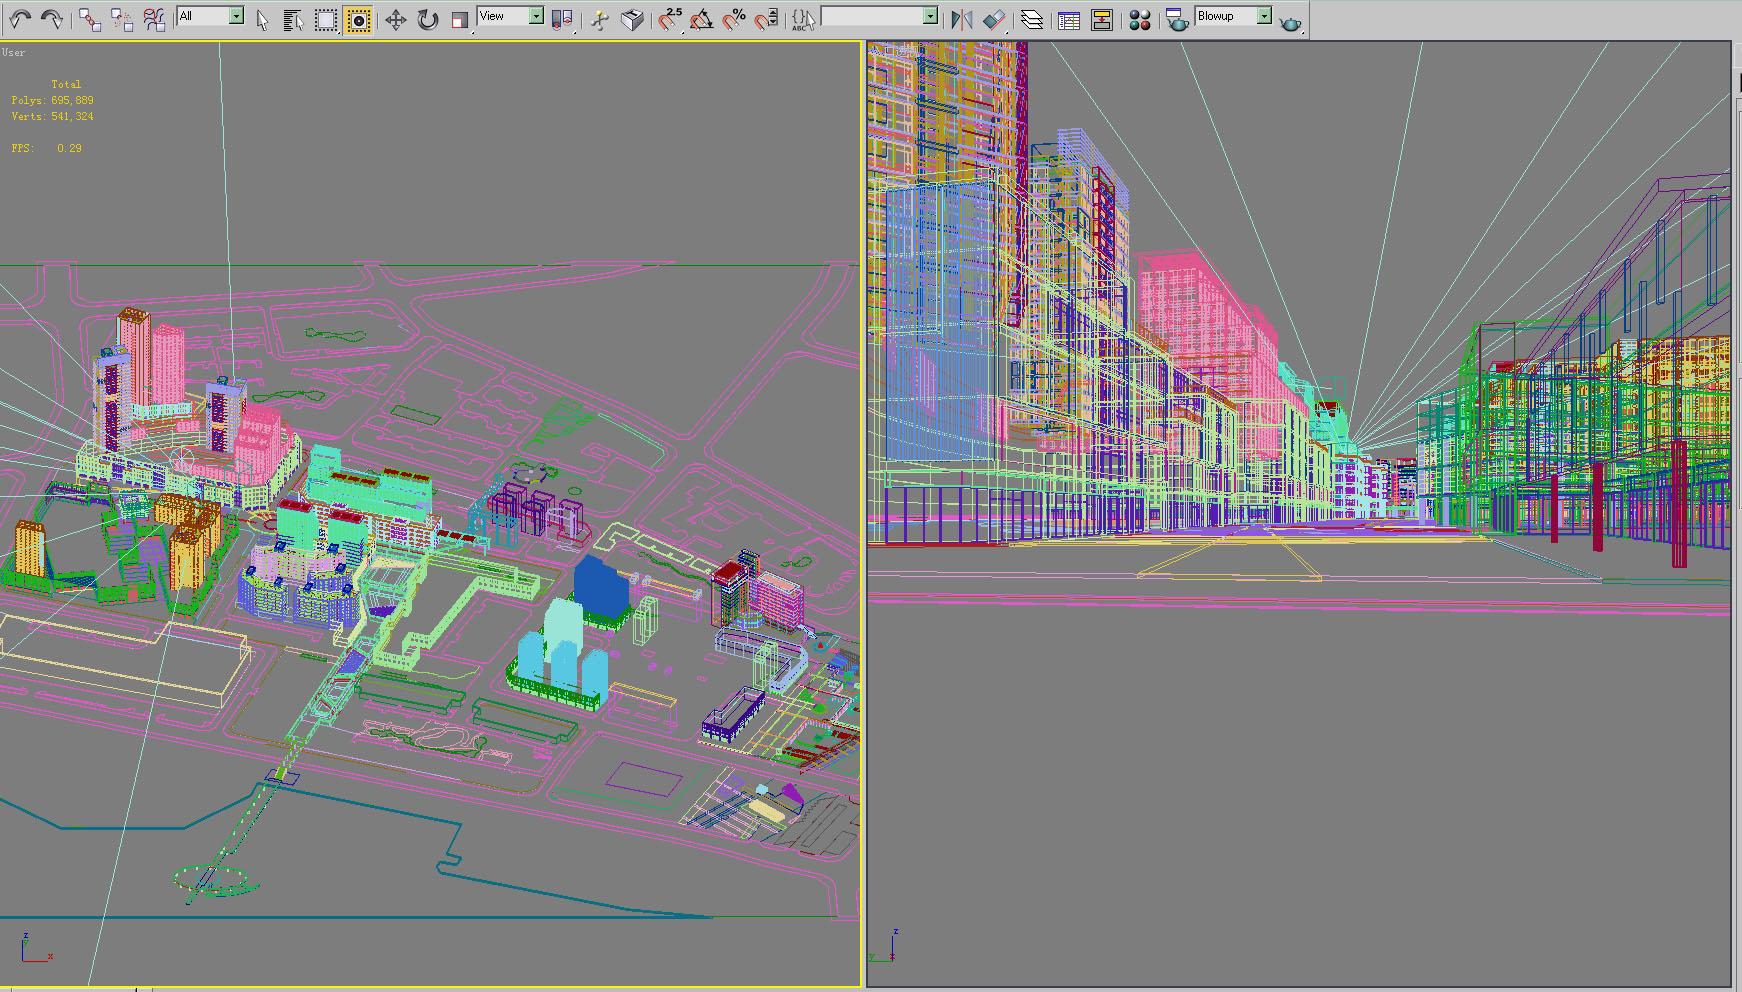Click the Align tool icon
Viewport: 1742px width, 992px height.
[x=994, y=19]
